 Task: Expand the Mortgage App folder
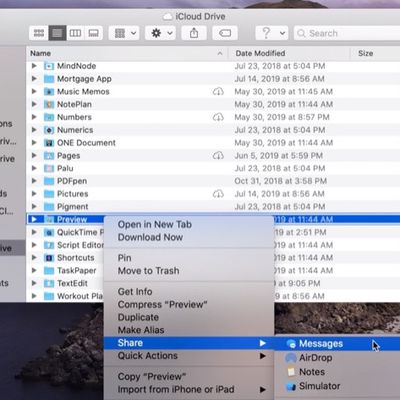click(34, 79)
